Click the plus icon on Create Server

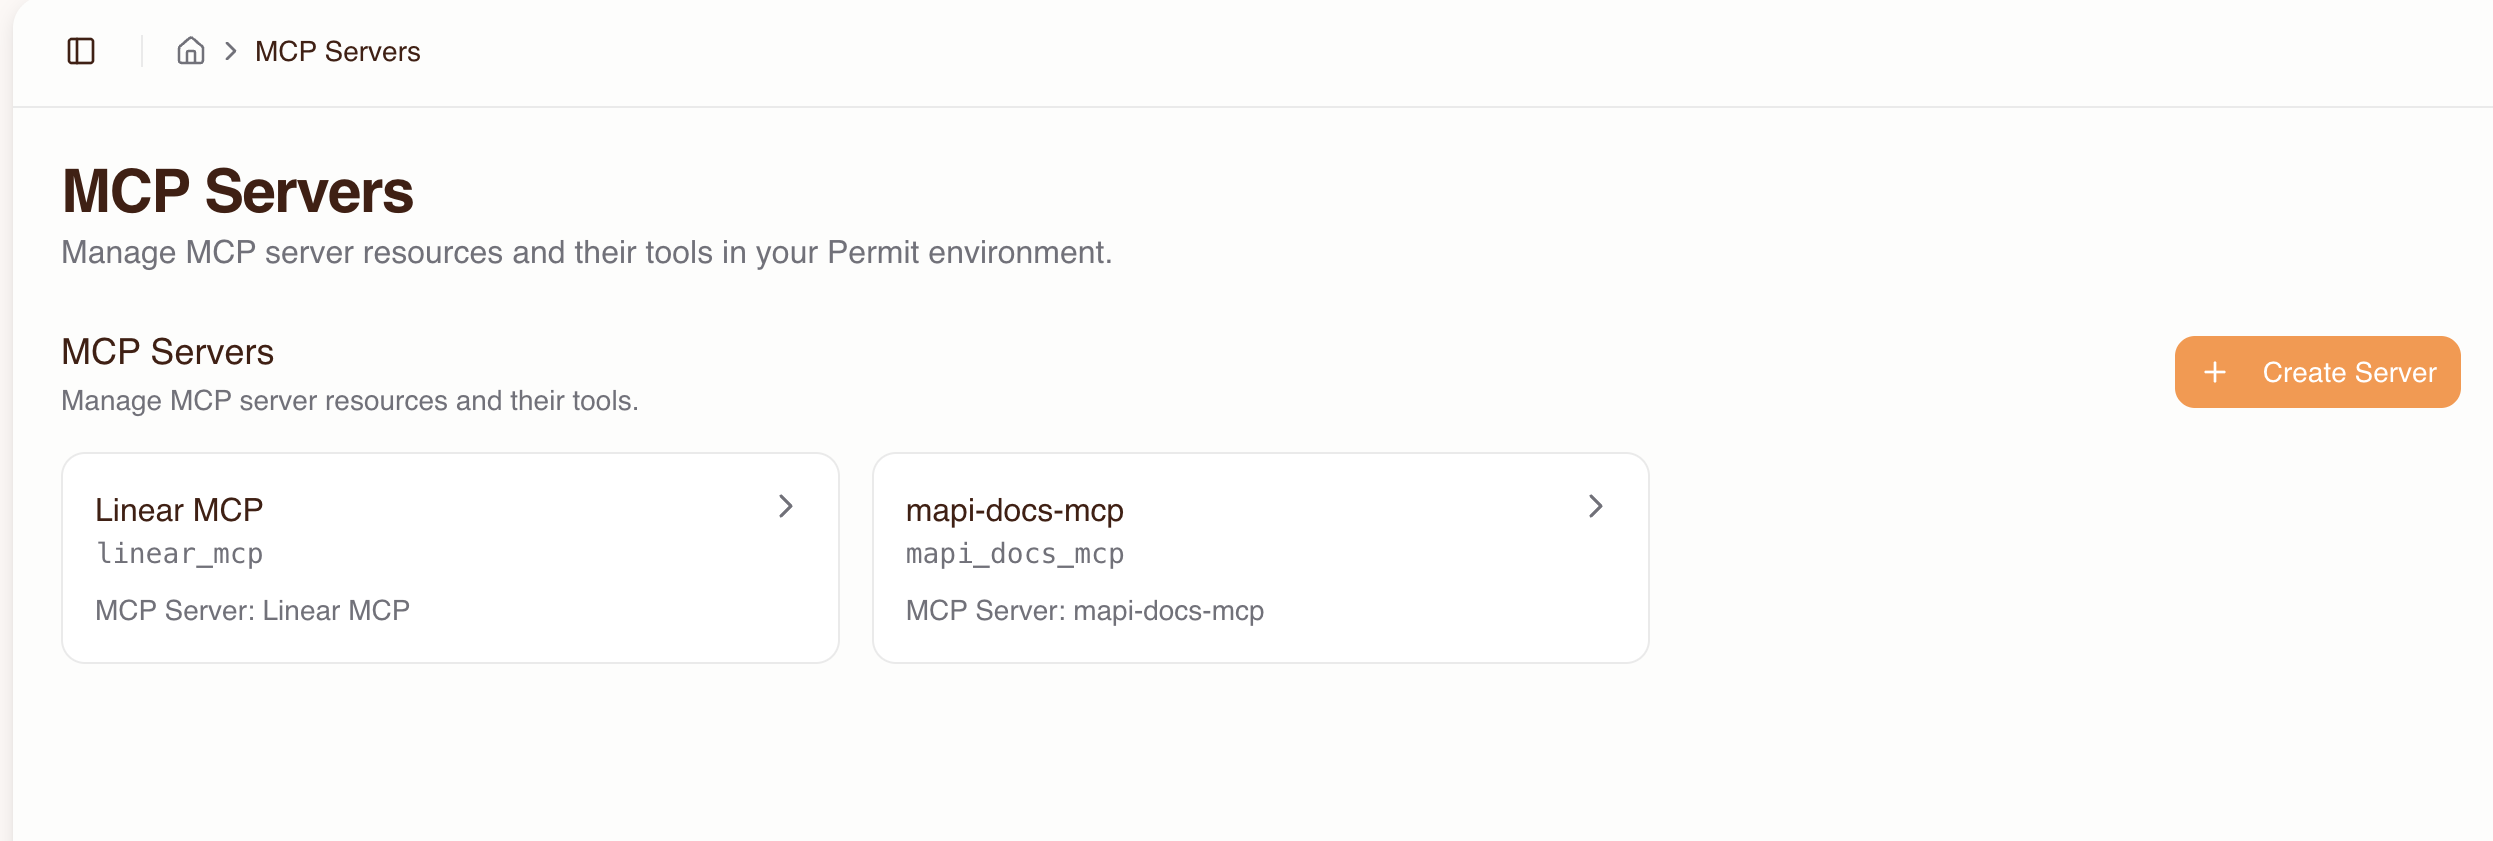click(2217, 371)
